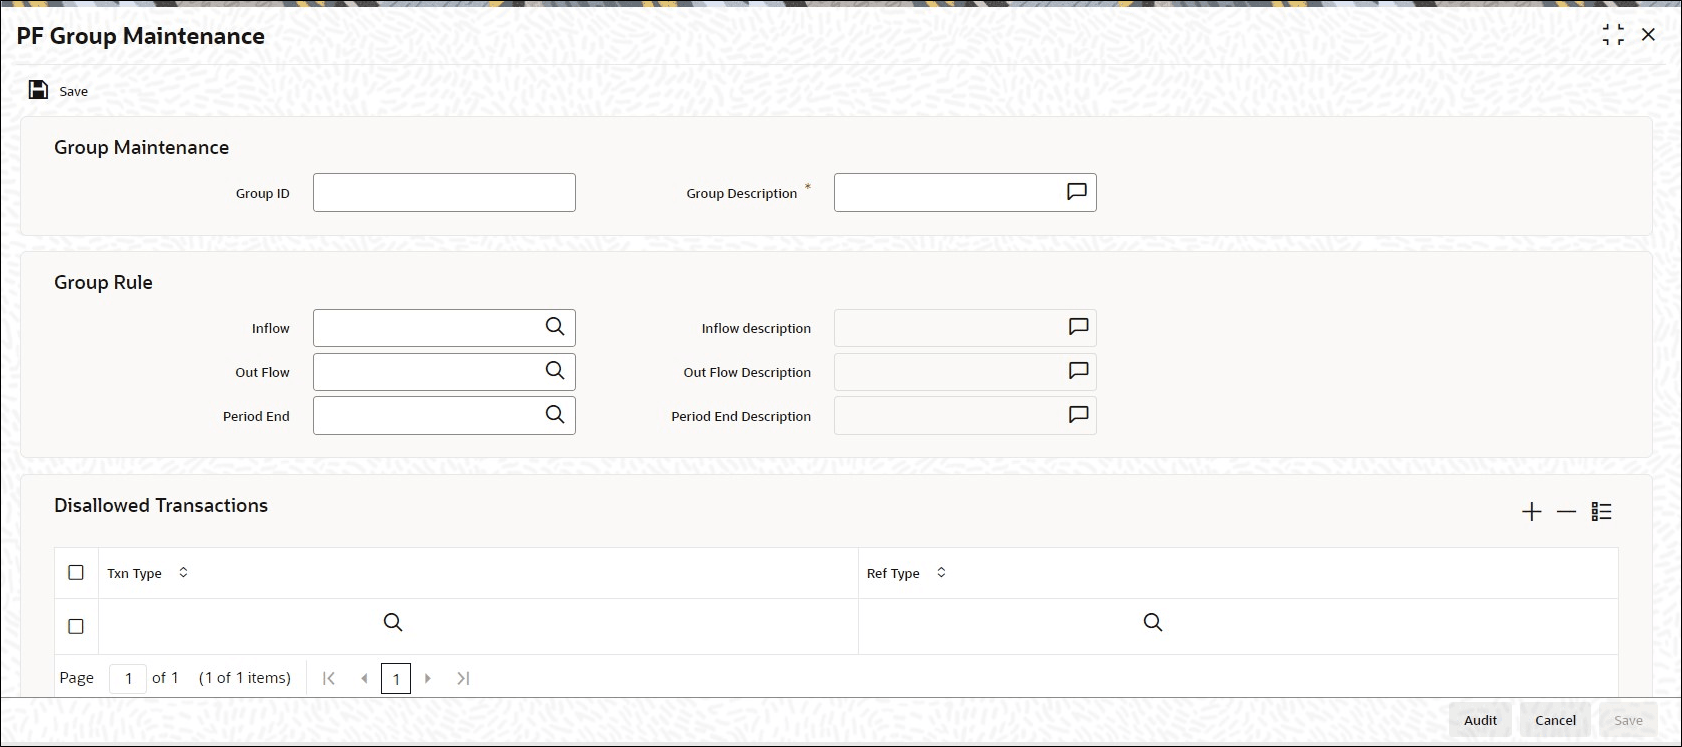This screenshot has width=1682, height=747.
Task: Sort the table by Txn Type
Action: [x=183, y=573]
